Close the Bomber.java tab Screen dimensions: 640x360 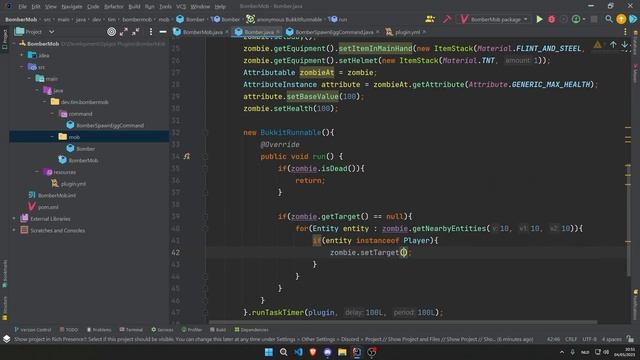point(278,32)
